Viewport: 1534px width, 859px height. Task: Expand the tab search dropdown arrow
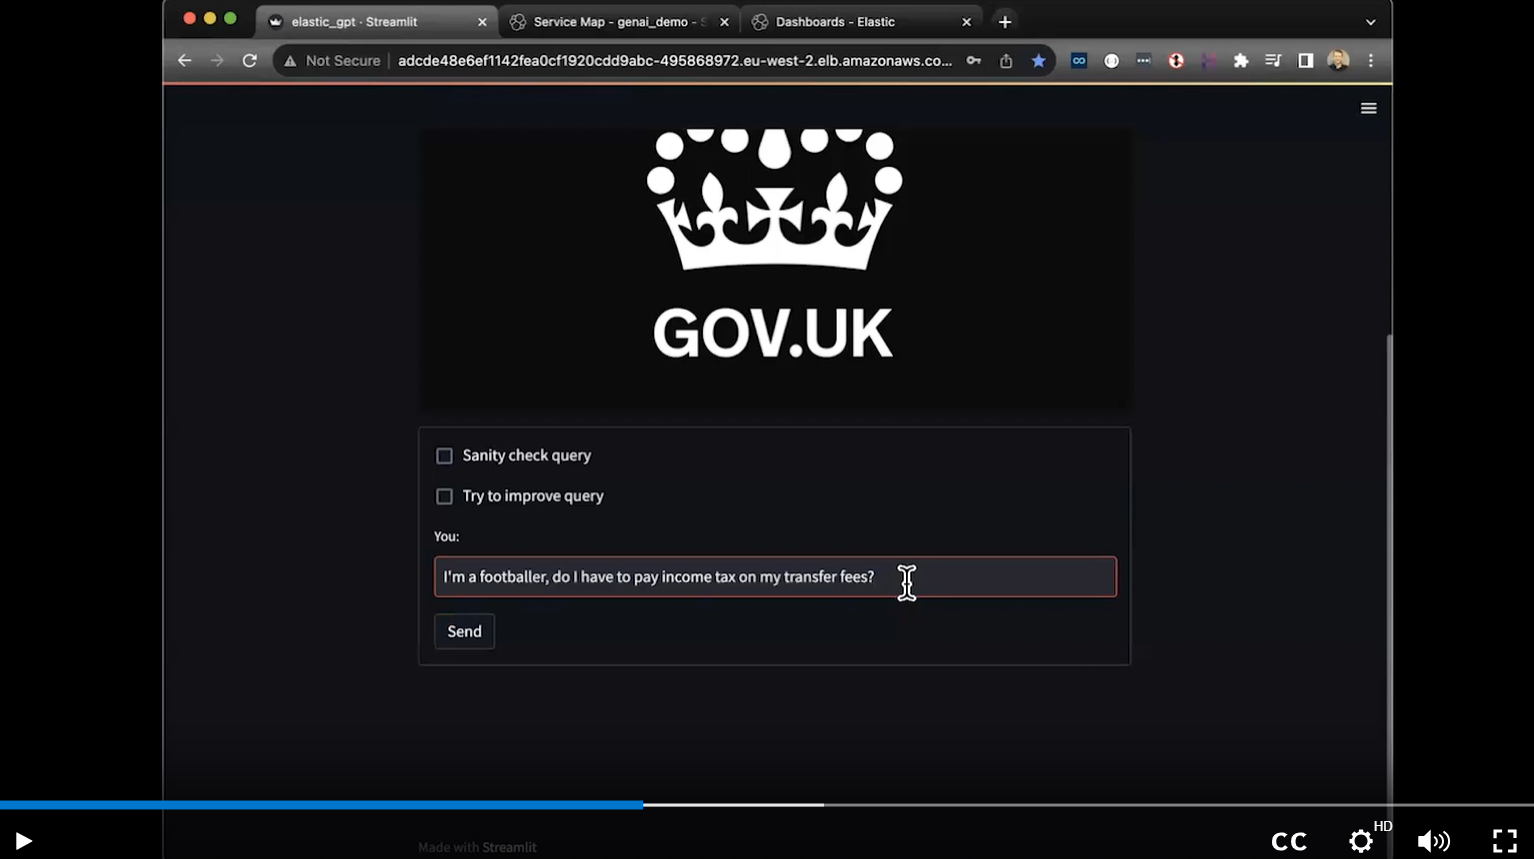1370,22
